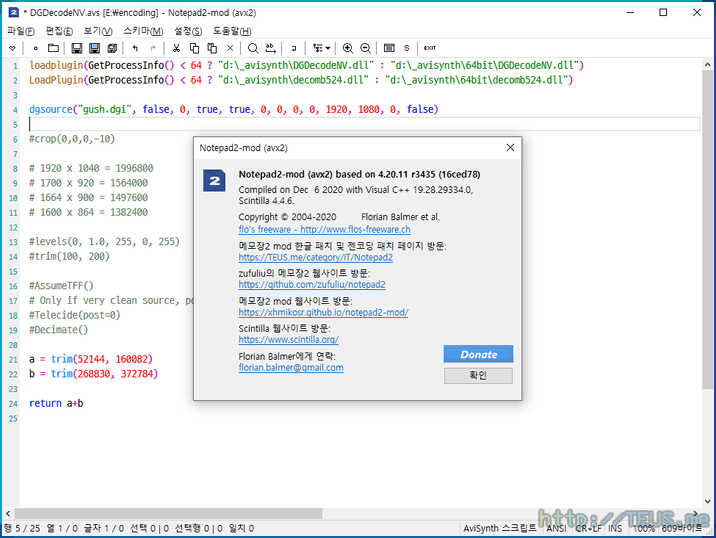
Task: Click the vertical scrollbar up arrow
Action: (707, 65)
